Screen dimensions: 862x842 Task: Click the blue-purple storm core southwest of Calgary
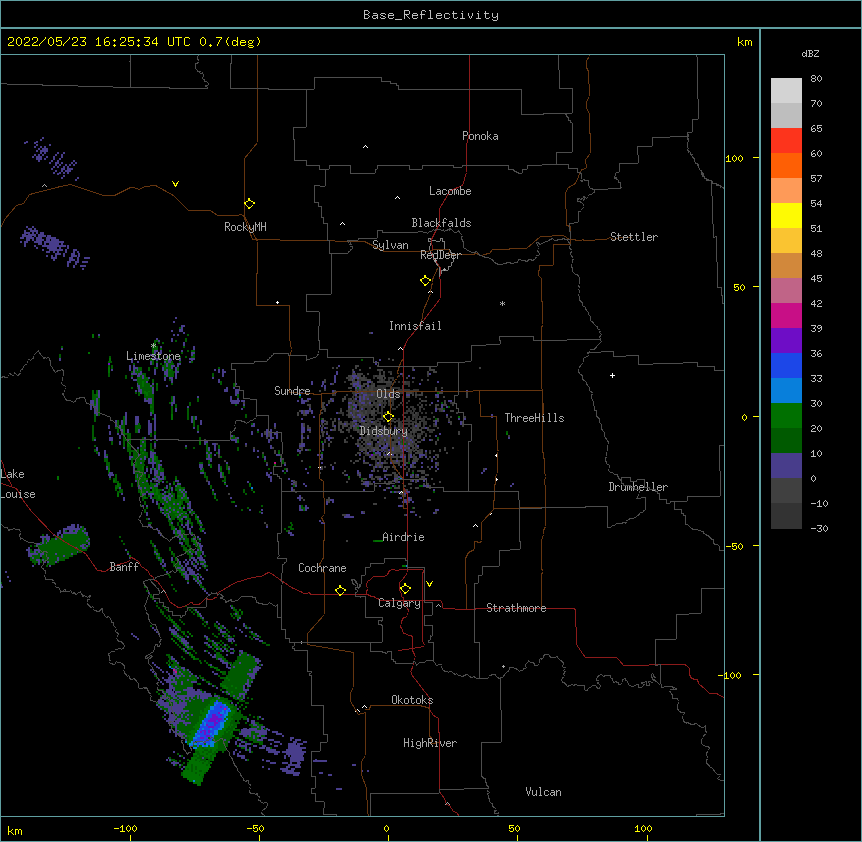[212, 723]
